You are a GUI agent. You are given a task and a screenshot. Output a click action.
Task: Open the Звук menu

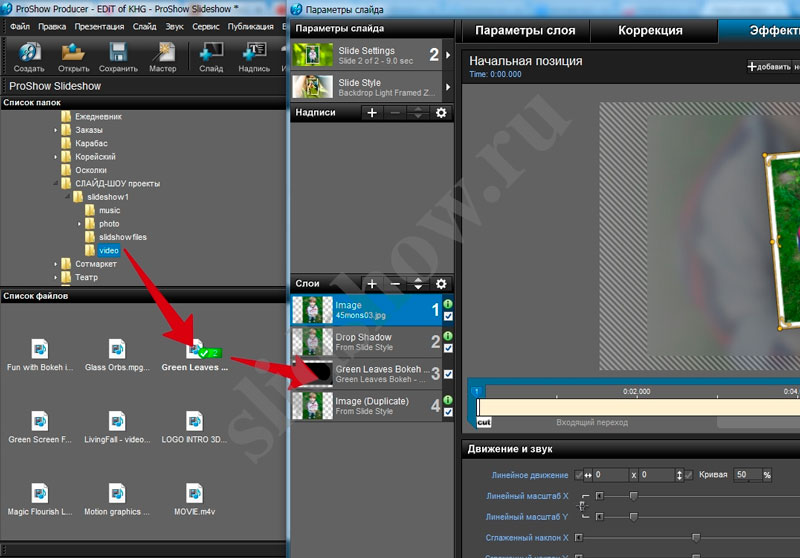coord(174,27)
